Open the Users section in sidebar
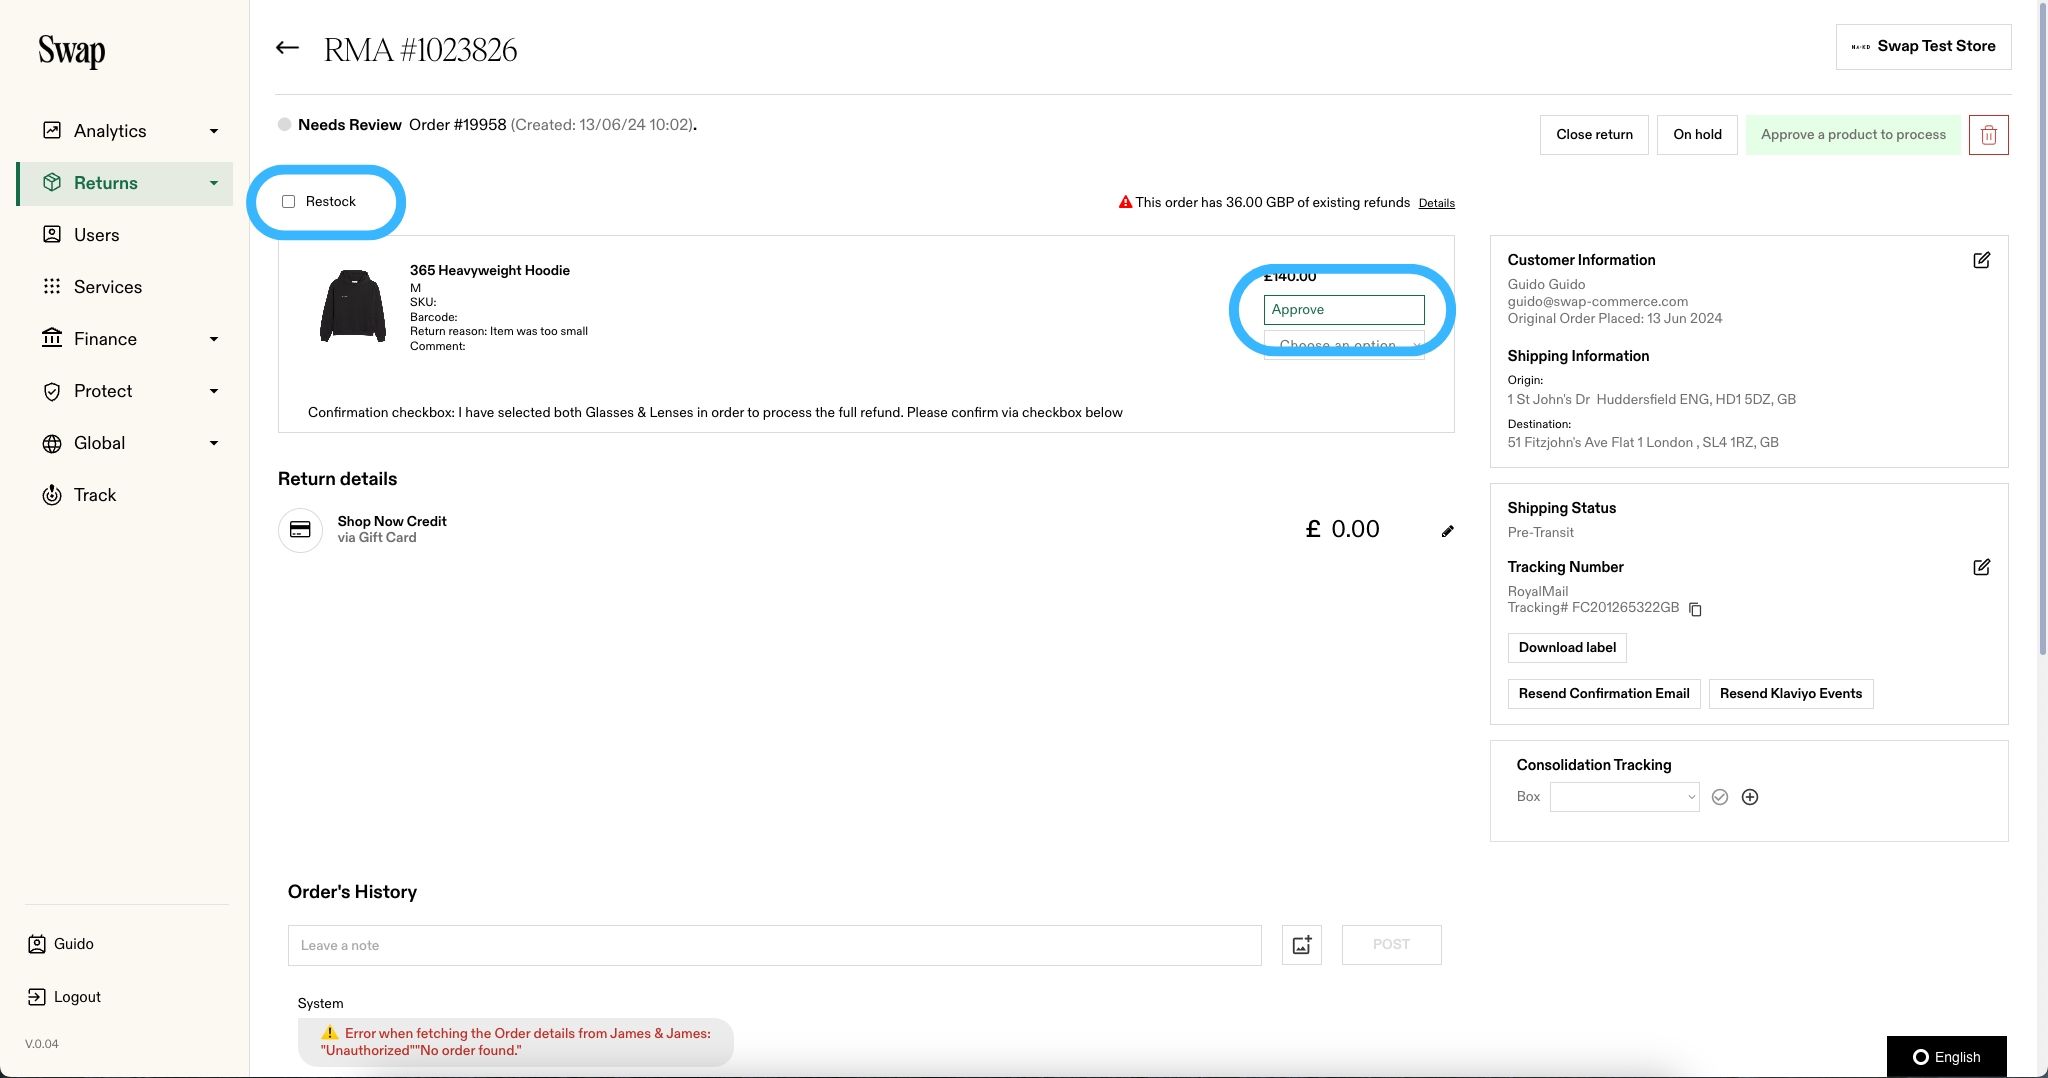2048x1078 pixels. 96,235
